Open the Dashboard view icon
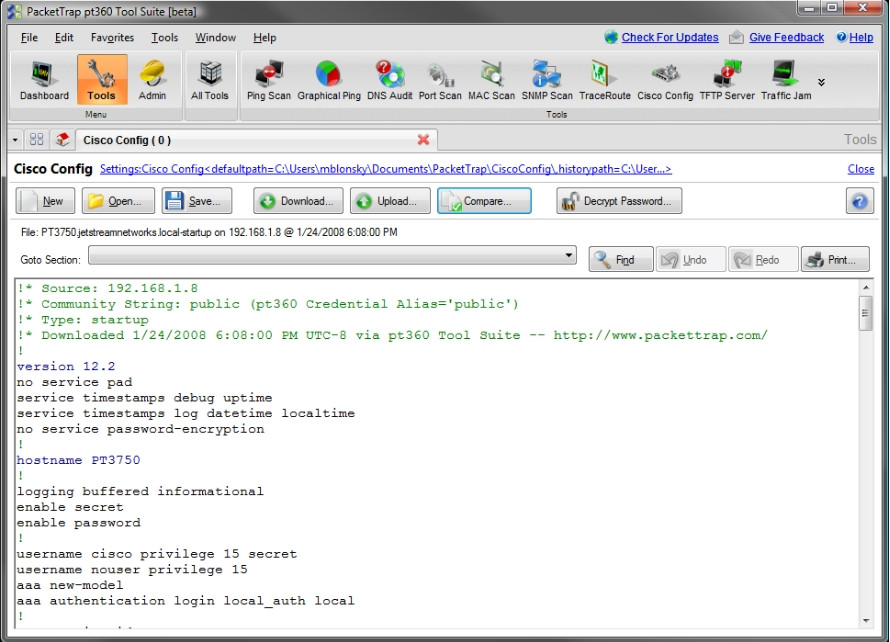The width and height of the screenshot is (890, 642). click(x=44, y=80)
